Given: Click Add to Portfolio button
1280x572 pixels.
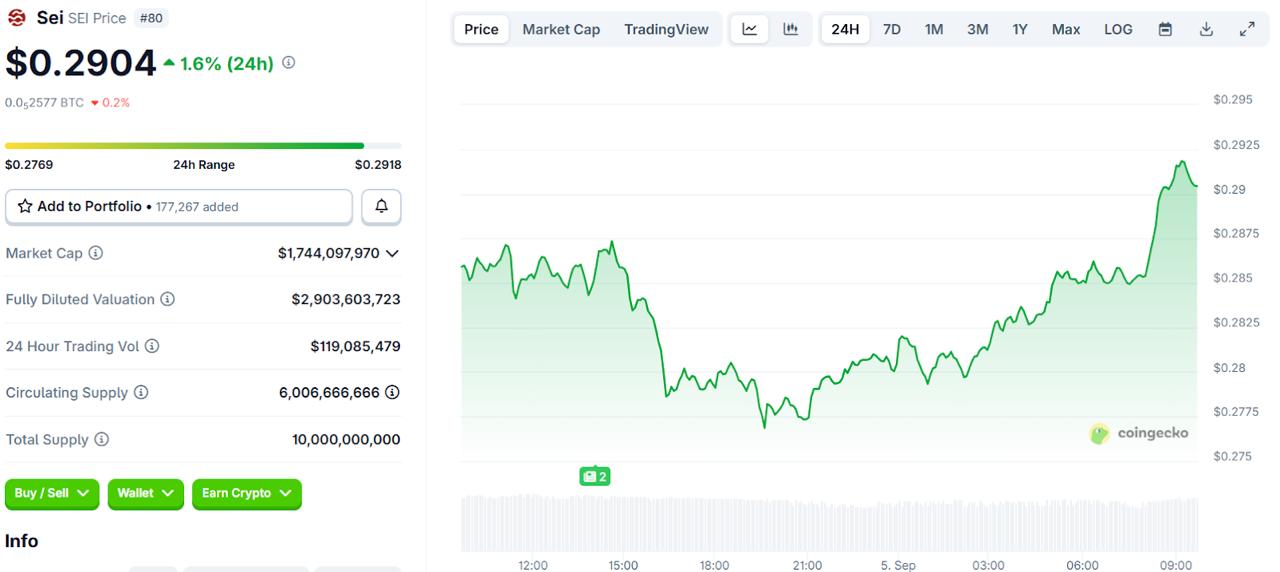Looking at the screenshot, I should [179, 206].
